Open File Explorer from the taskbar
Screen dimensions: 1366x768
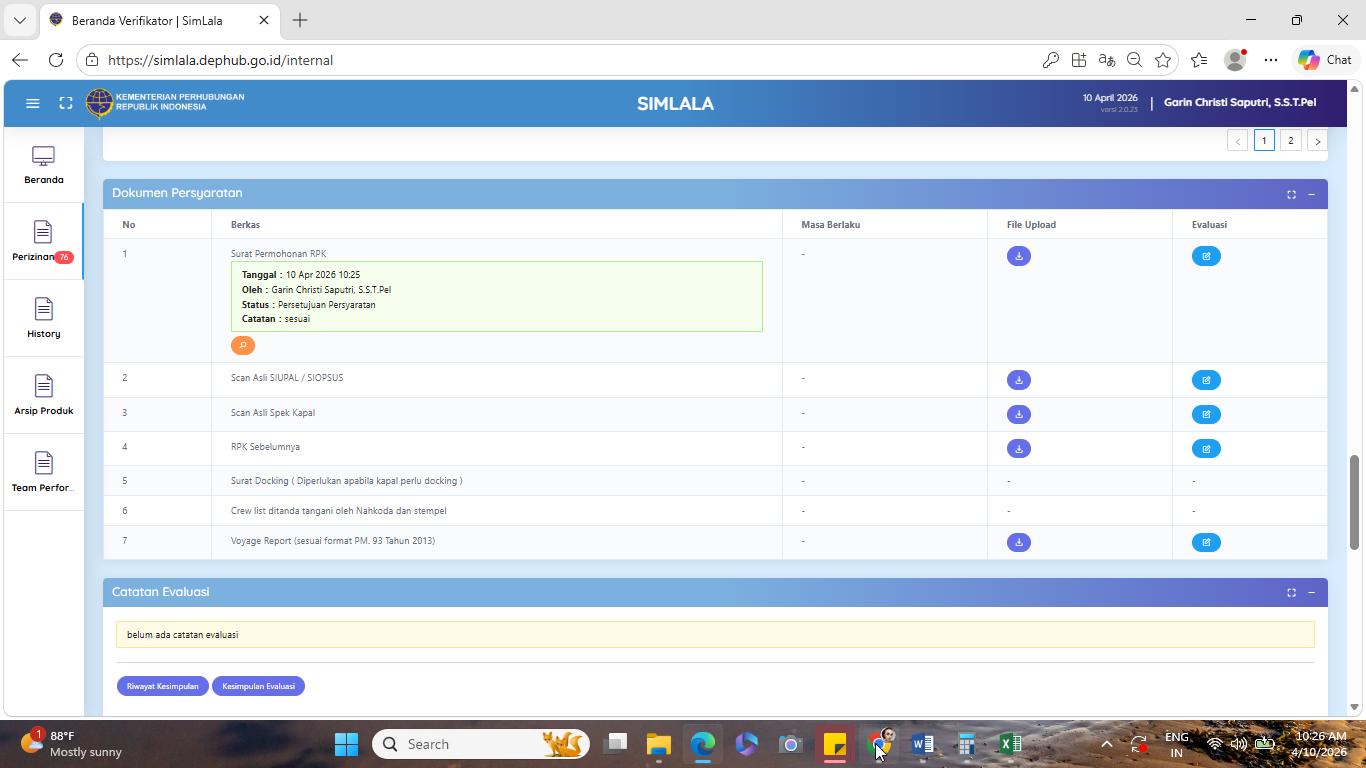[658, 744]
